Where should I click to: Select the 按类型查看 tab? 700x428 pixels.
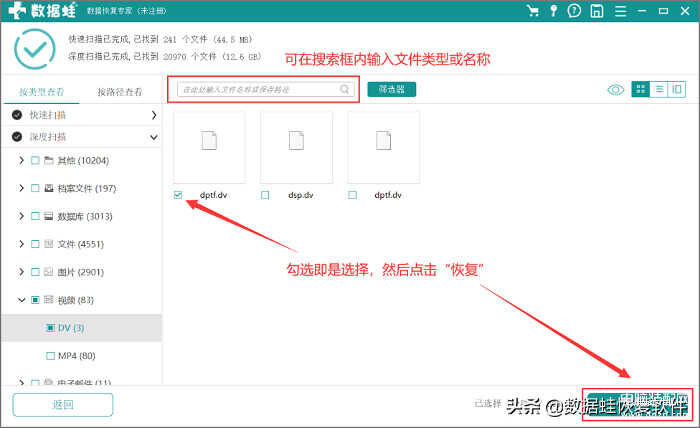[41, 92]
